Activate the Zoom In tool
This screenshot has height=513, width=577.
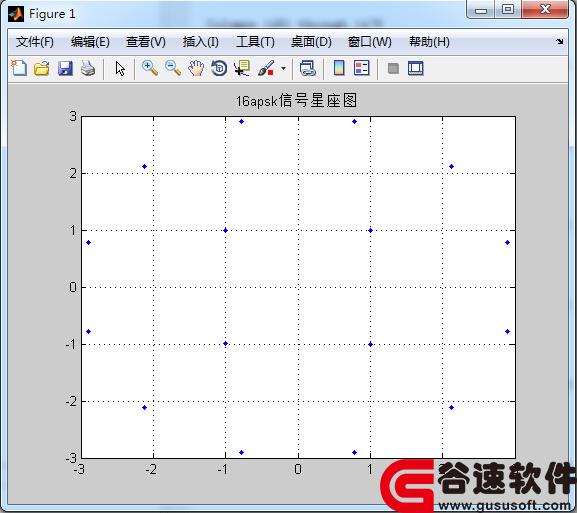click(x=150, y=68)
